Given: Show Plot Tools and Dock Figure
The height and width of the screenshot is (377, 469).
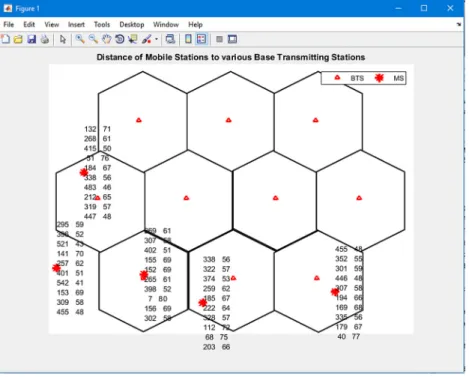Looking at the screenshot, I should pos(232,39).
